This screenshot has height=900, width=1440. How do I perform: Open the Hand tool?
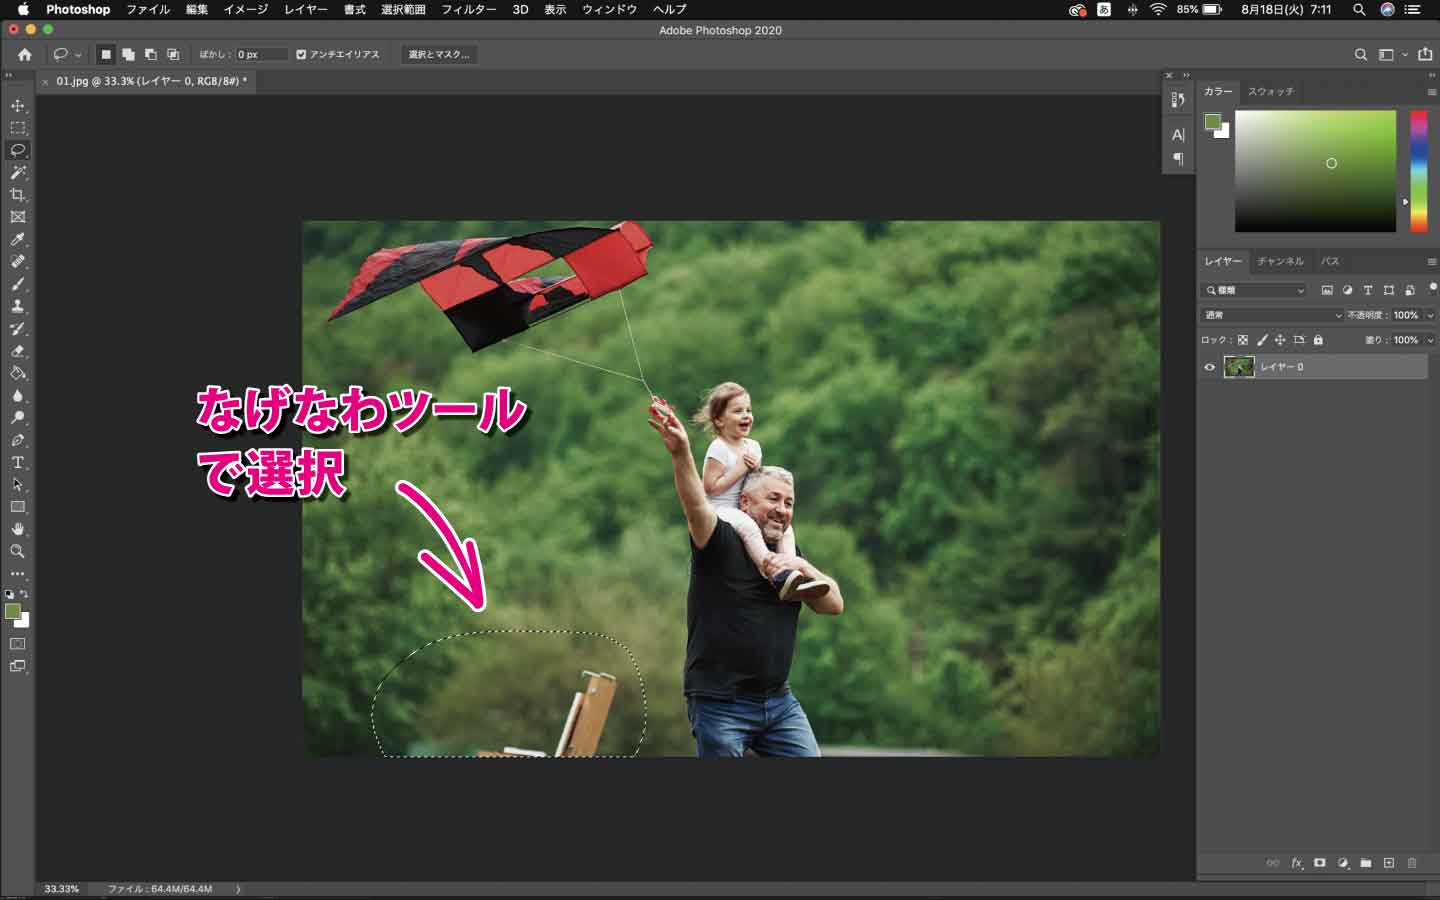click(17, 528)
